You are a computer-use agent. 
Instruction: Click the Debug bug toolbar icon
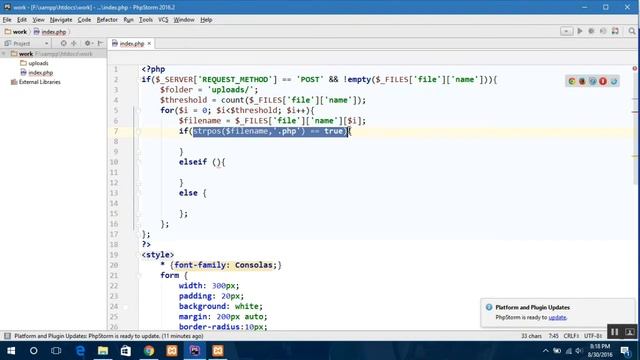591,31
